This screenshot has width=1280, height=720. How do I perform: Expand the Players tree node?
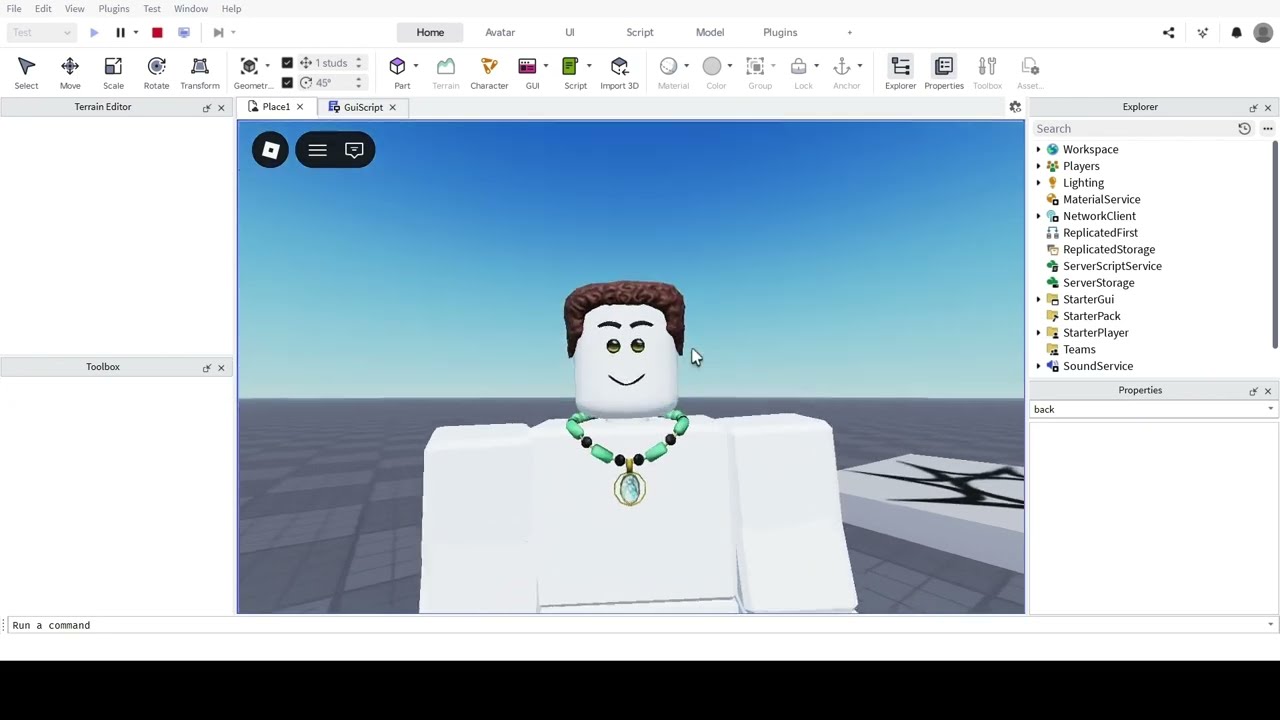point(1038,166)
